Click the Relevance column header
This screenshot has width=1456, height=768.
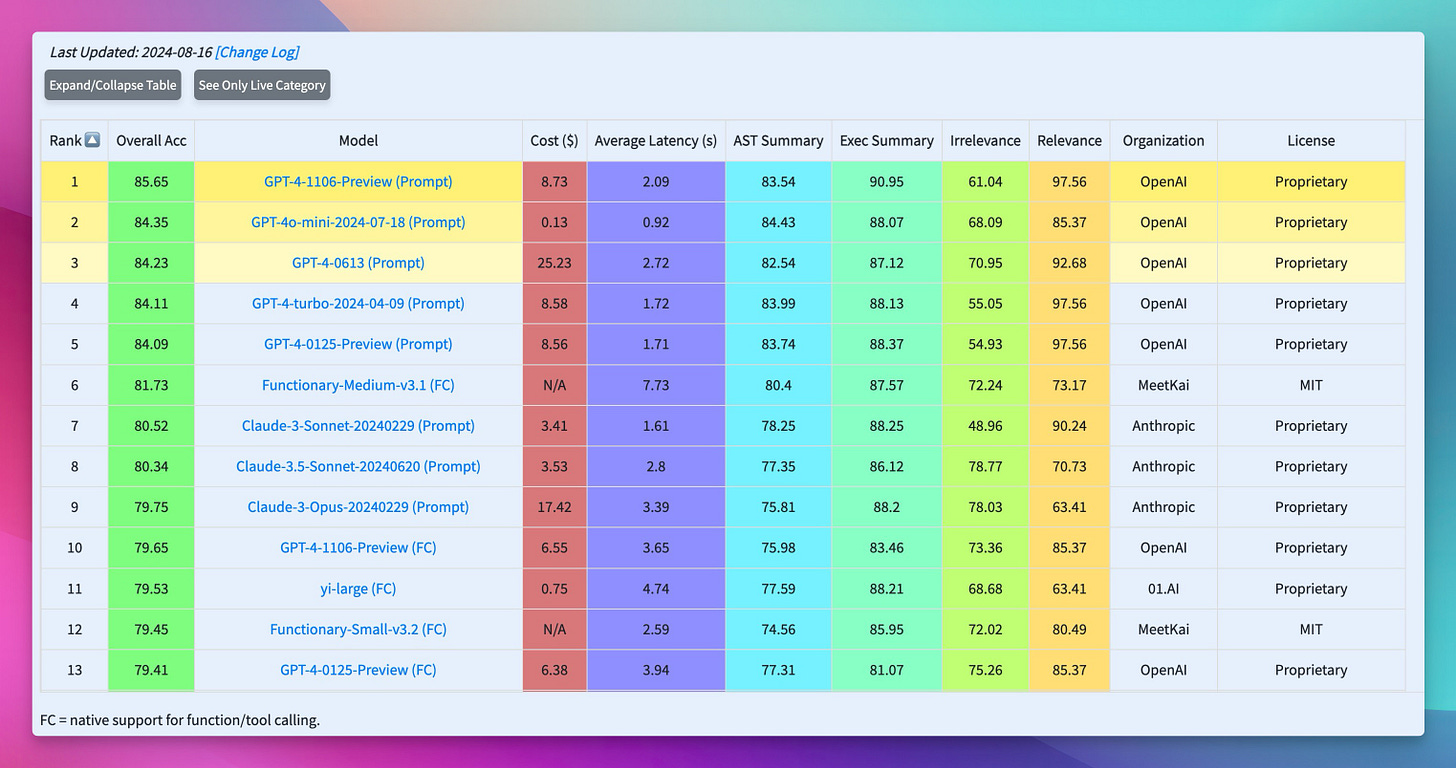(1069, 141)
